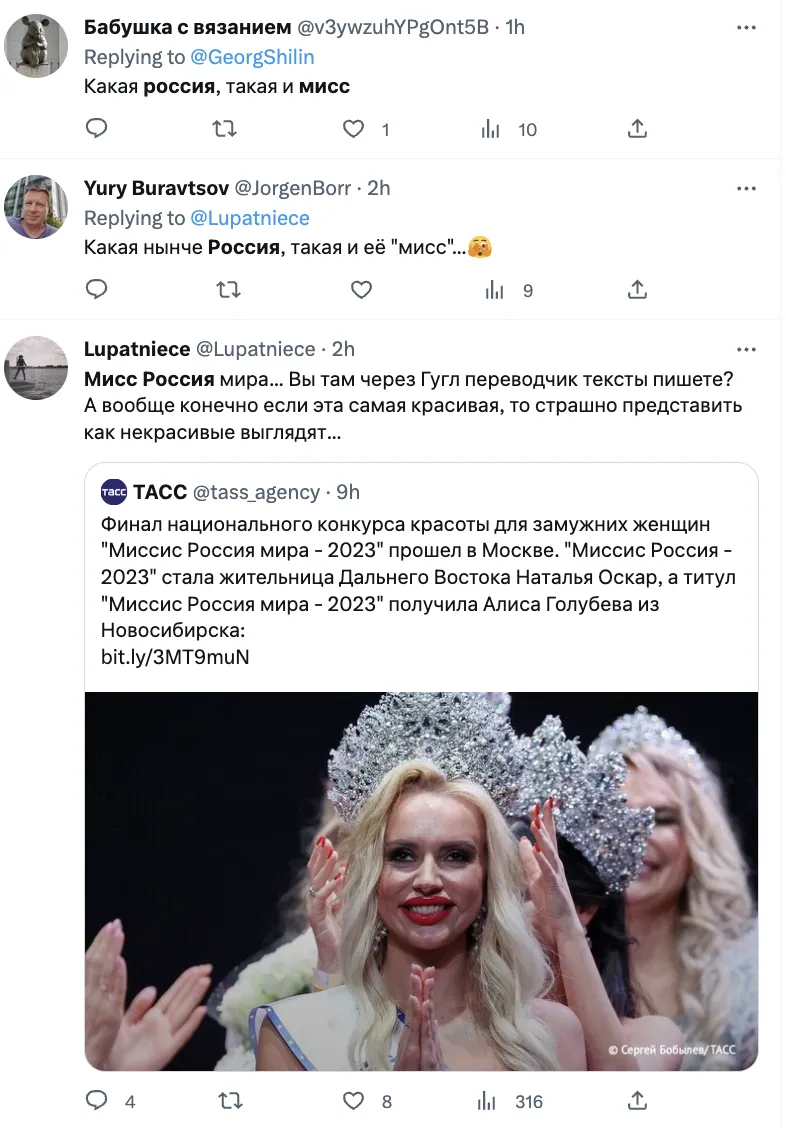The image size is (786, 1128).
Task: Open the share icon under Lupatniece's tweet
Action: click(637, 1100)
